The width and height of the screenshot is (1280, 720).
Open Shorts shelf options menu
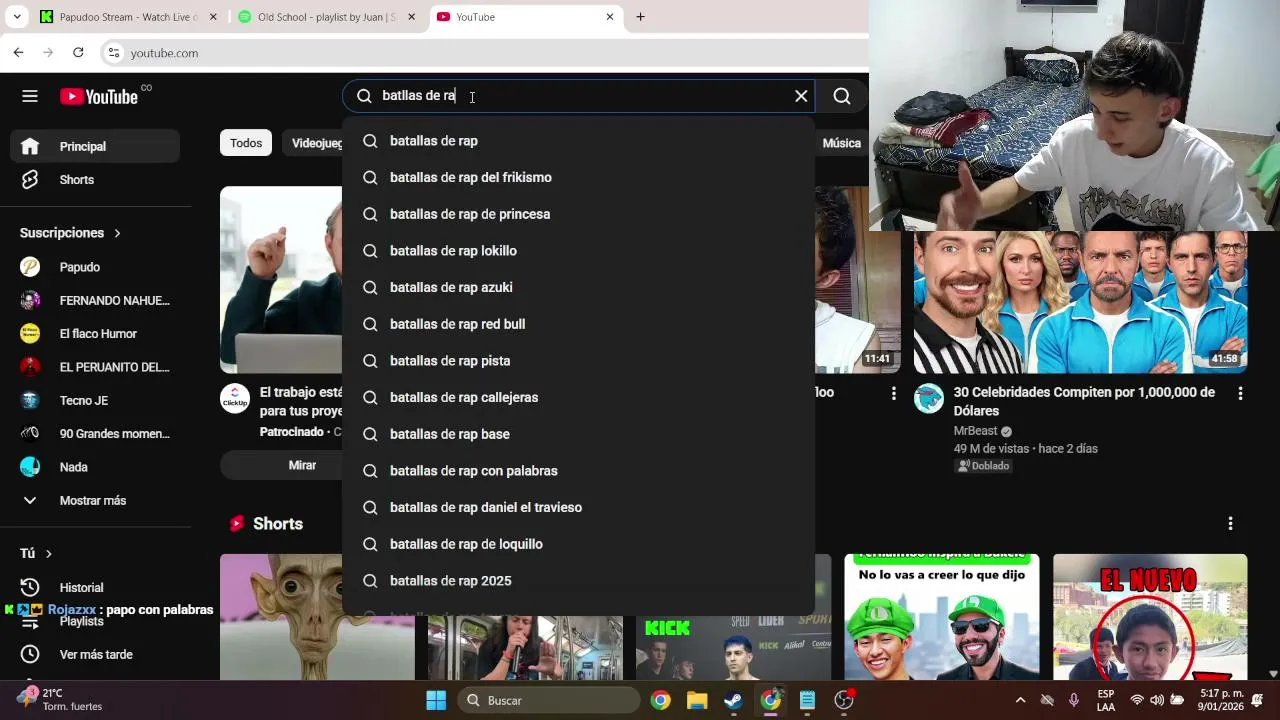[1230, 523]
